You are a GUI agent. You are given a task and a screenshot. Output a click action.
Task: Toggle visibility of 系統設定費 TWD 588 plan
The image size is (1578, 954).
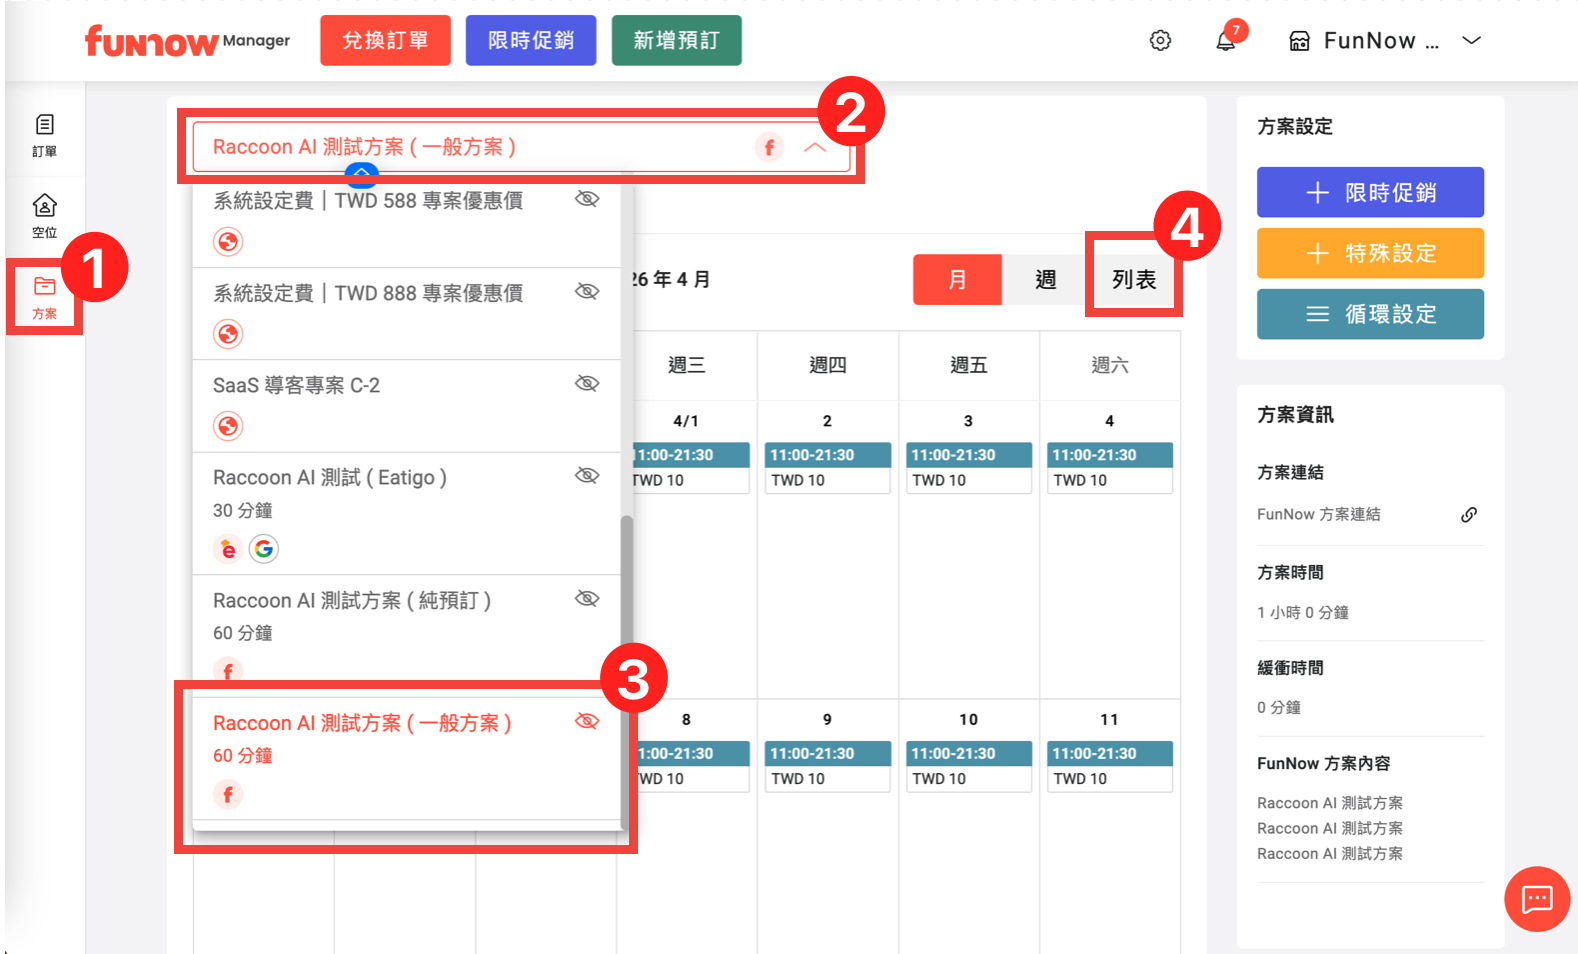point(587,199)
